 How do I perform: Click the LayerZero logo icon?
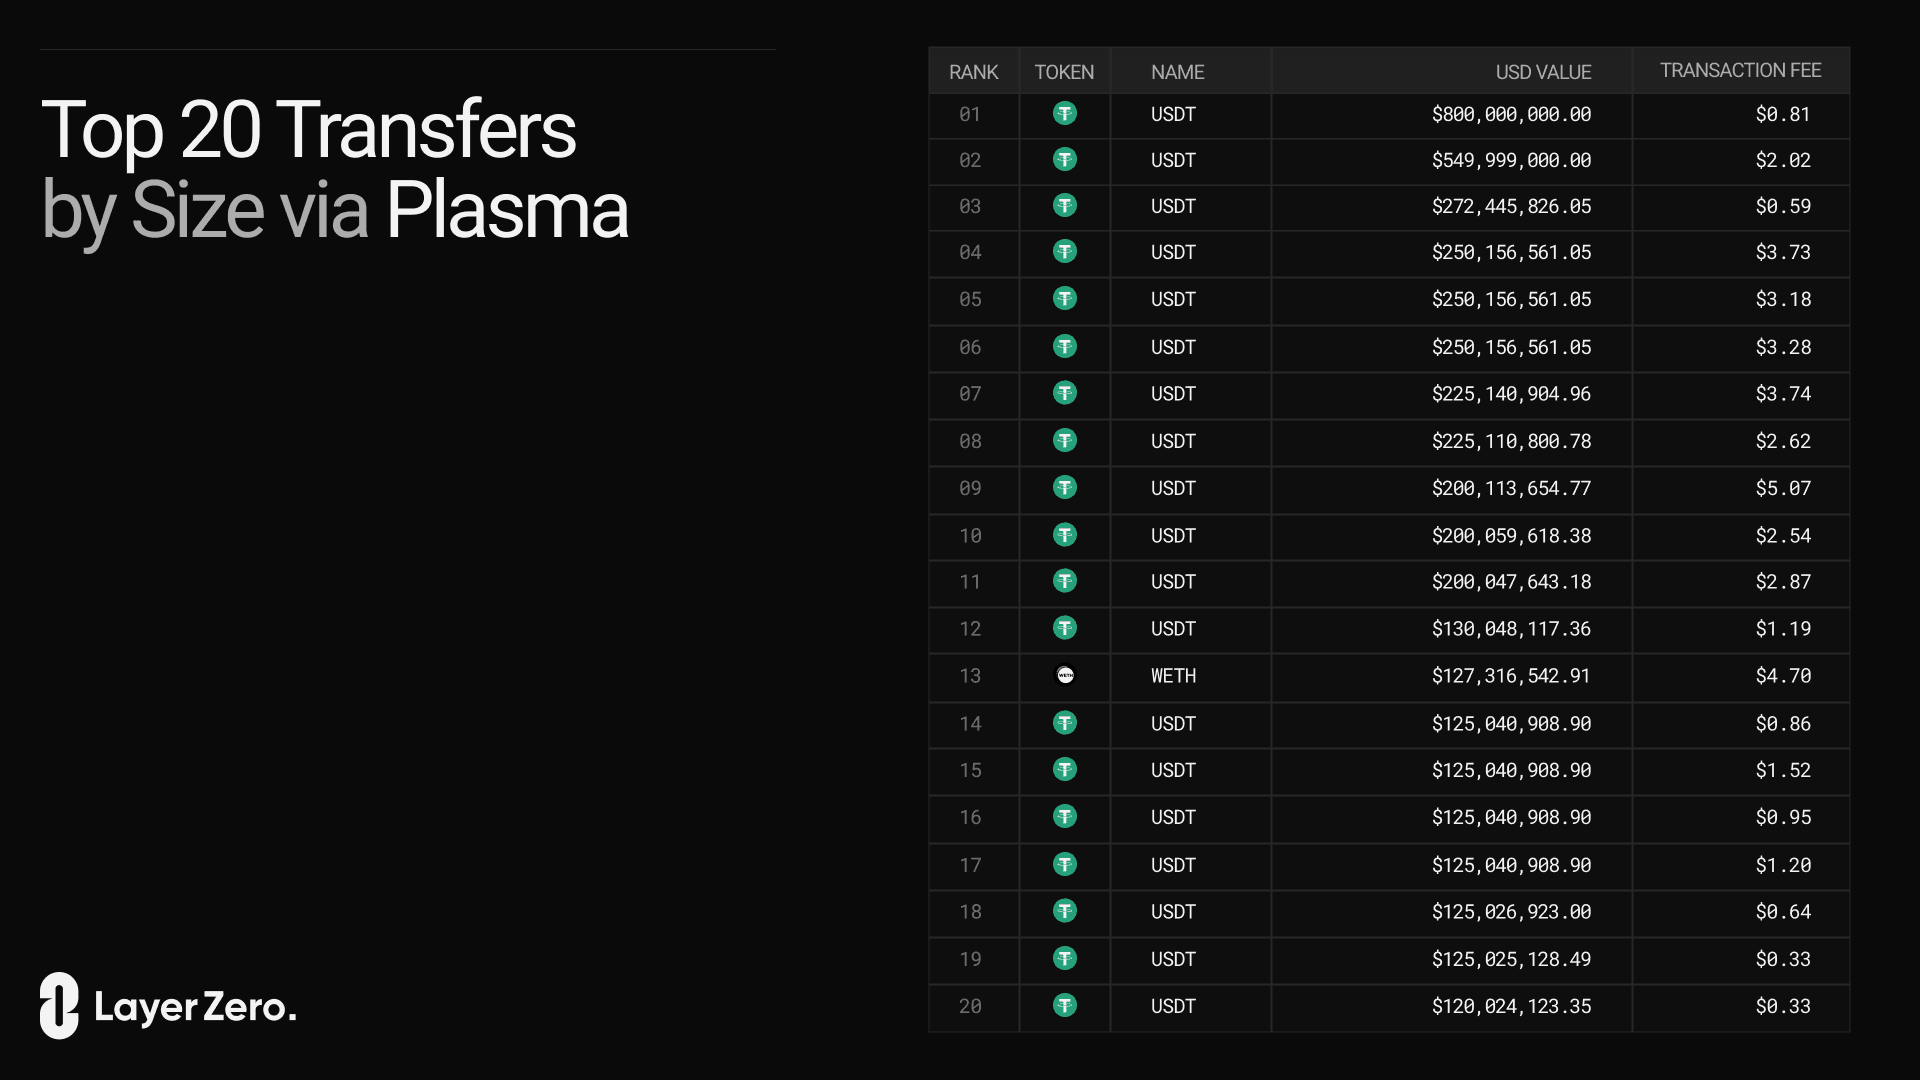pyautogui.click(x=59, y=1005)
